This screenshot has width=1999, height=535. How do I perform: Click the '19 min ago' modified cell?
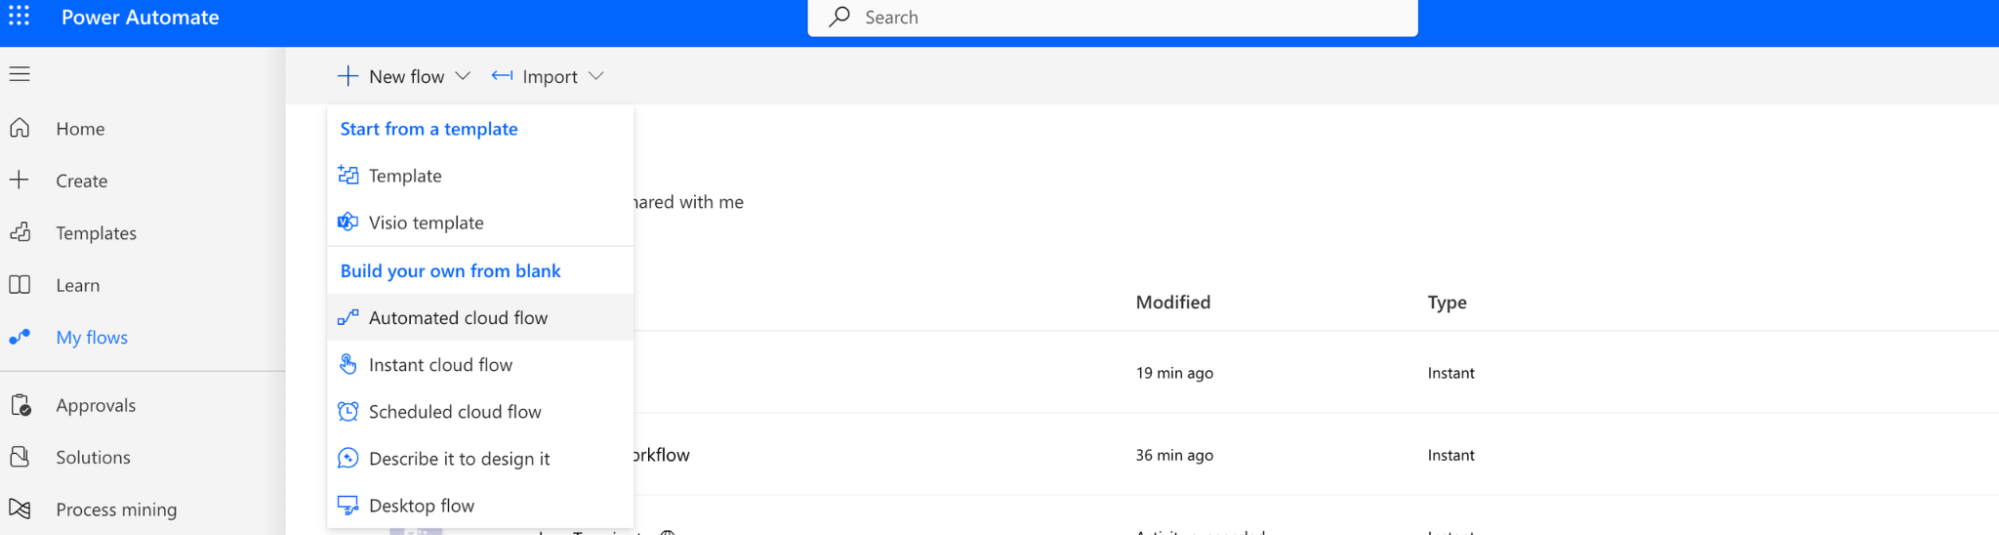tap(1174, 373)
